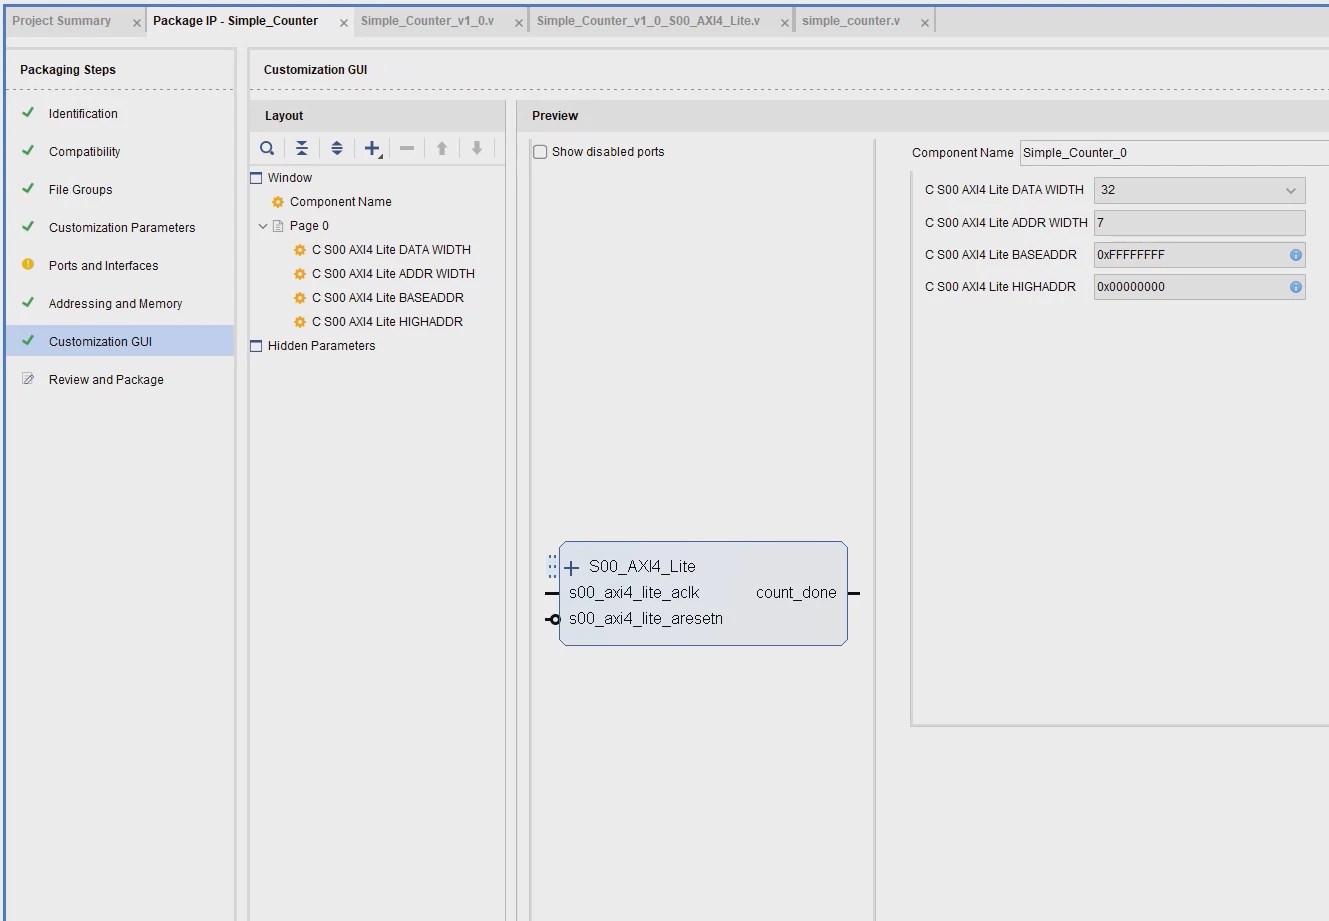Click the move down arrow in Layout toolbar
Screen dimensions: 1329x921
coord(477,148)
